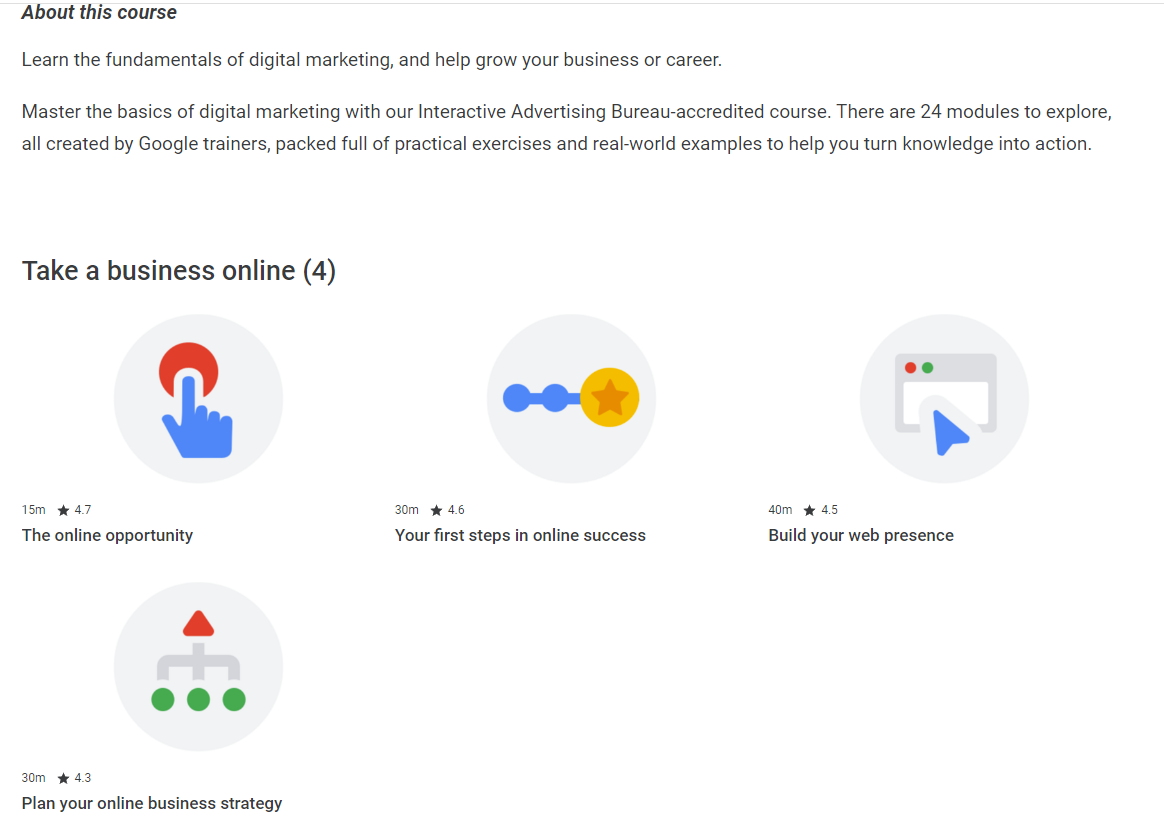The image size is (1164, 821).
Task: Click the star rating next to 4.7
Action: click(x=62, y=509)
